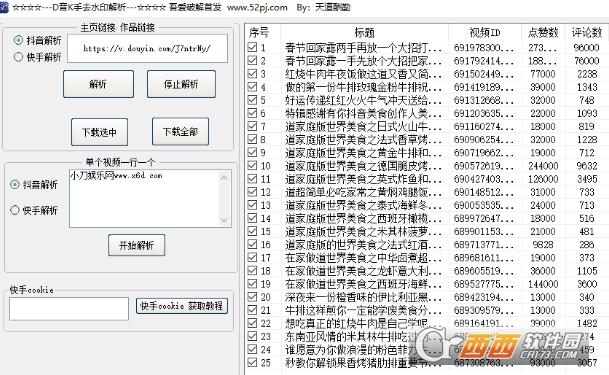Click the text box scroll down arrow
The height and width of the screenshot is (375, 609).
(224, 220)
